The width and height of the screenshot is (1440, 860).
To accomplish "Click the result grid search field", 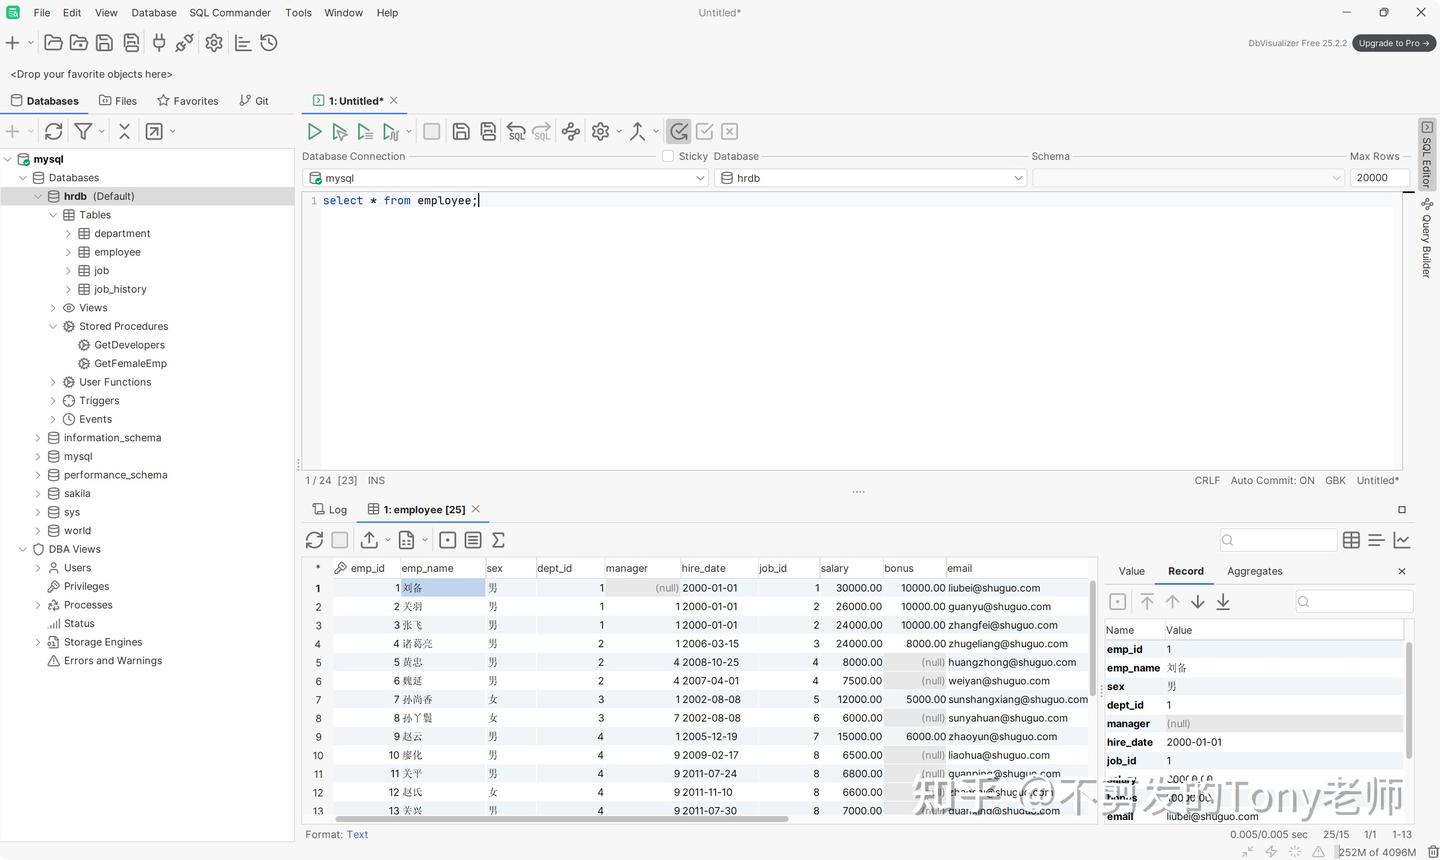I will click(1278, 540).
